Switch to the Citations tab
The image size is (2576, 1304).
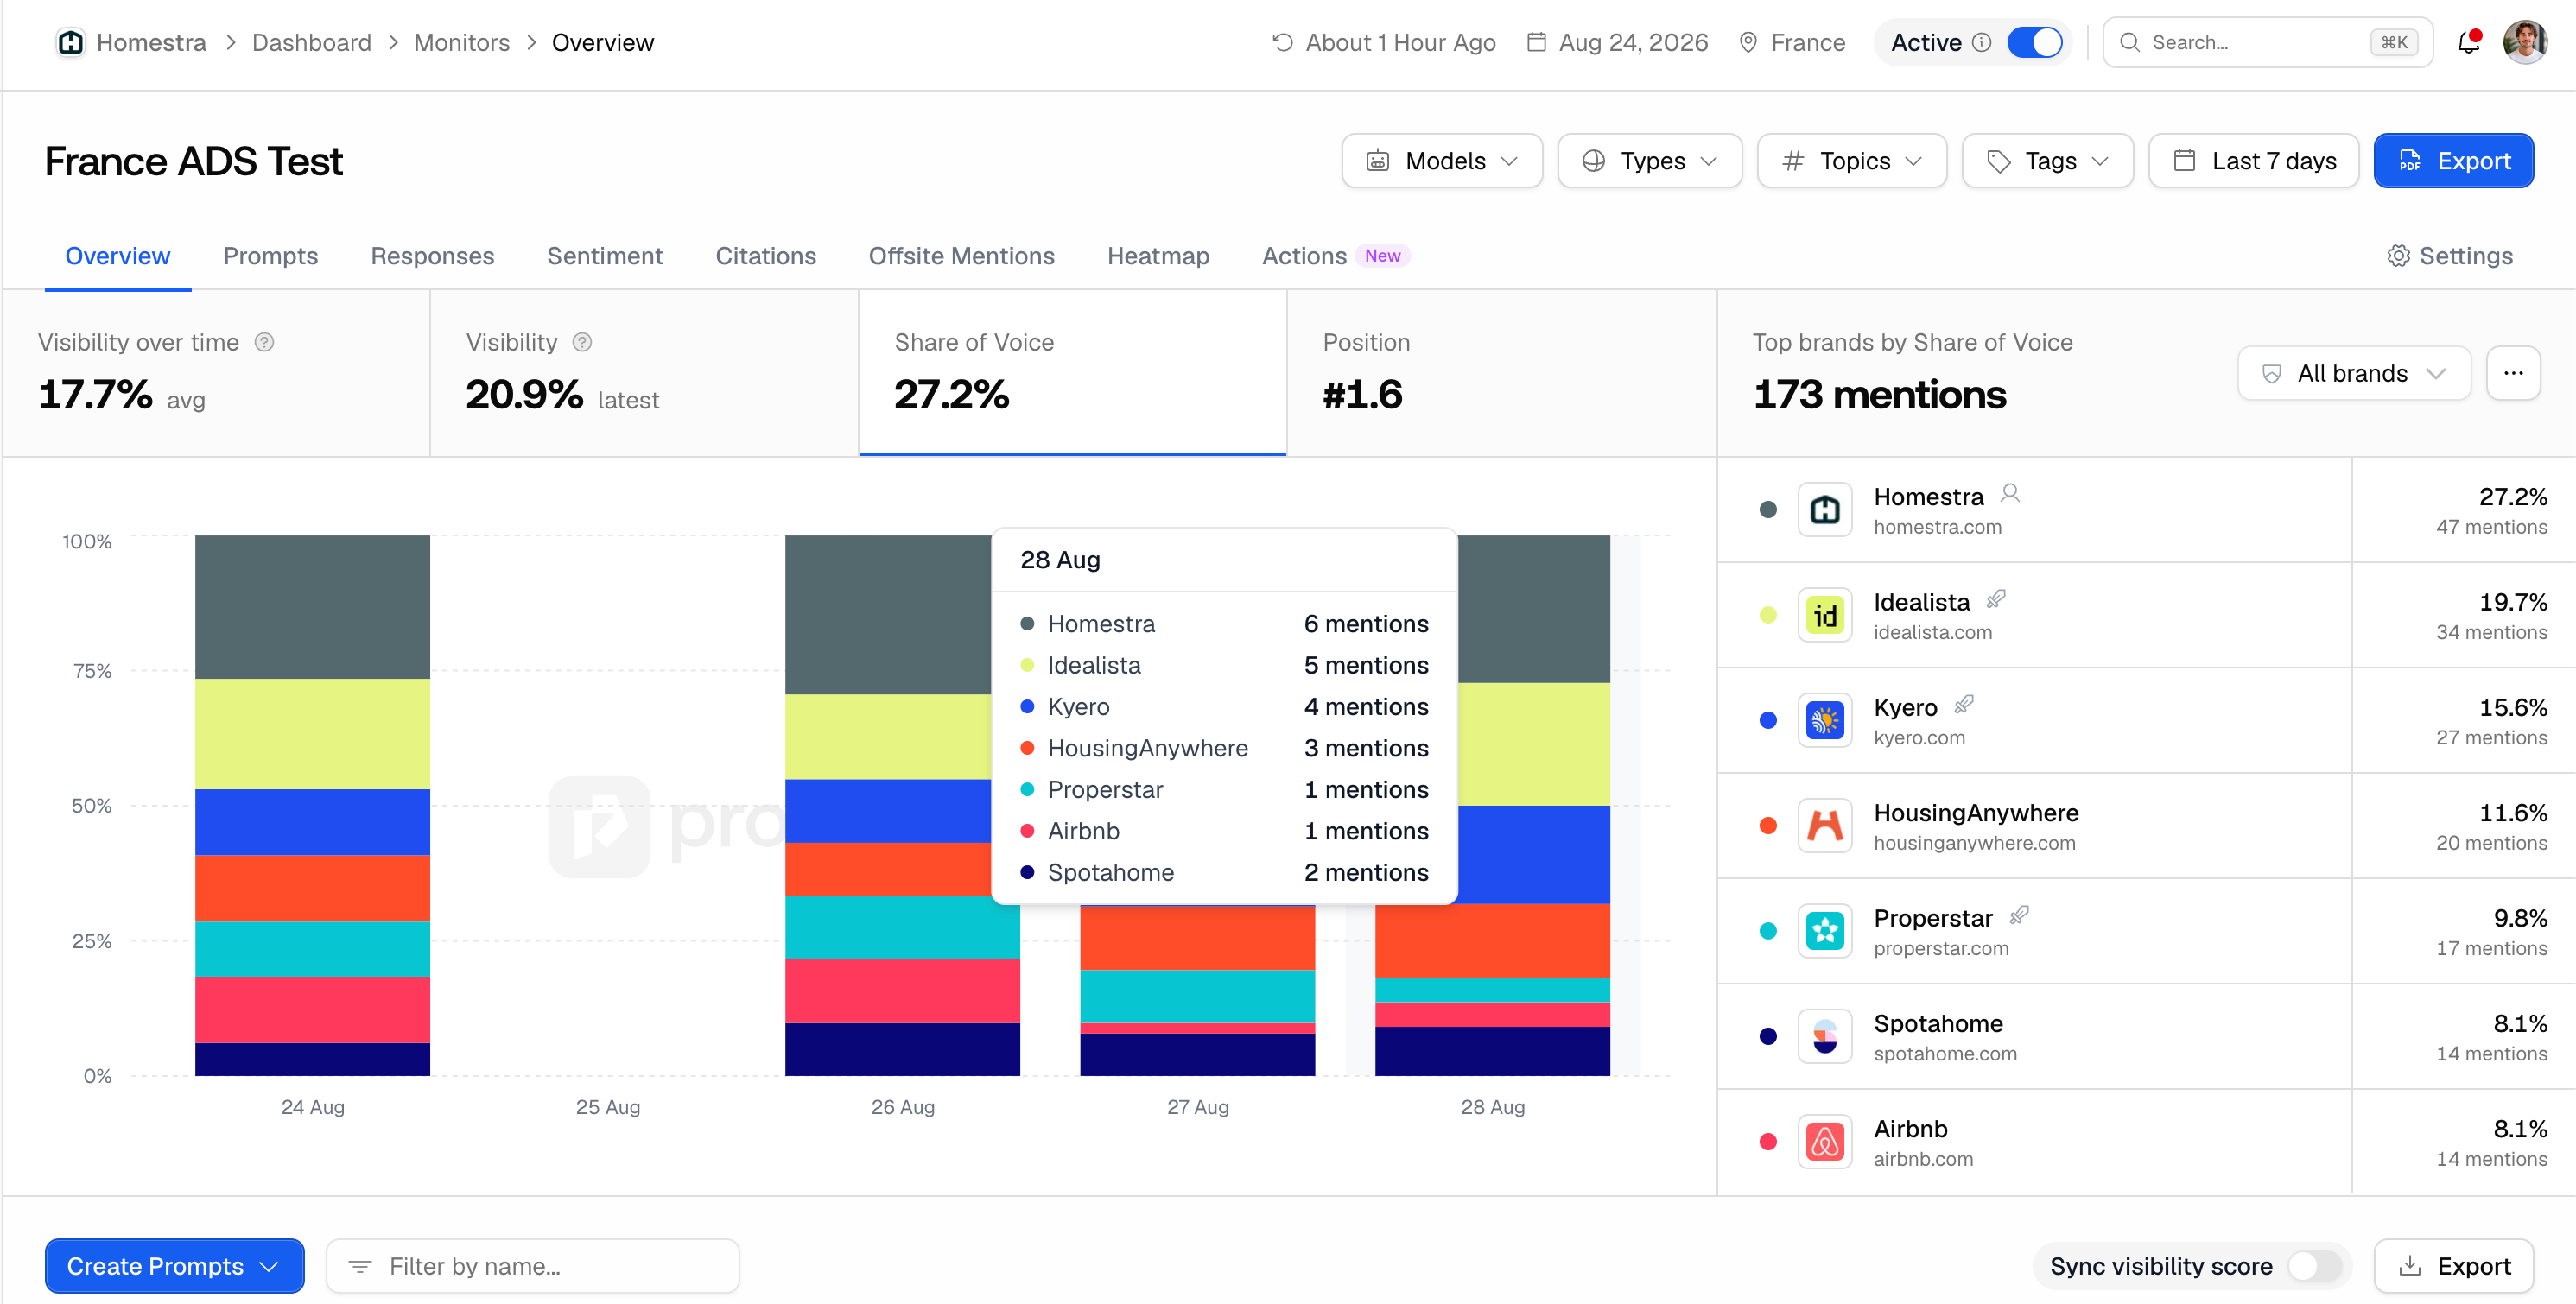click(x=766, y=256)
